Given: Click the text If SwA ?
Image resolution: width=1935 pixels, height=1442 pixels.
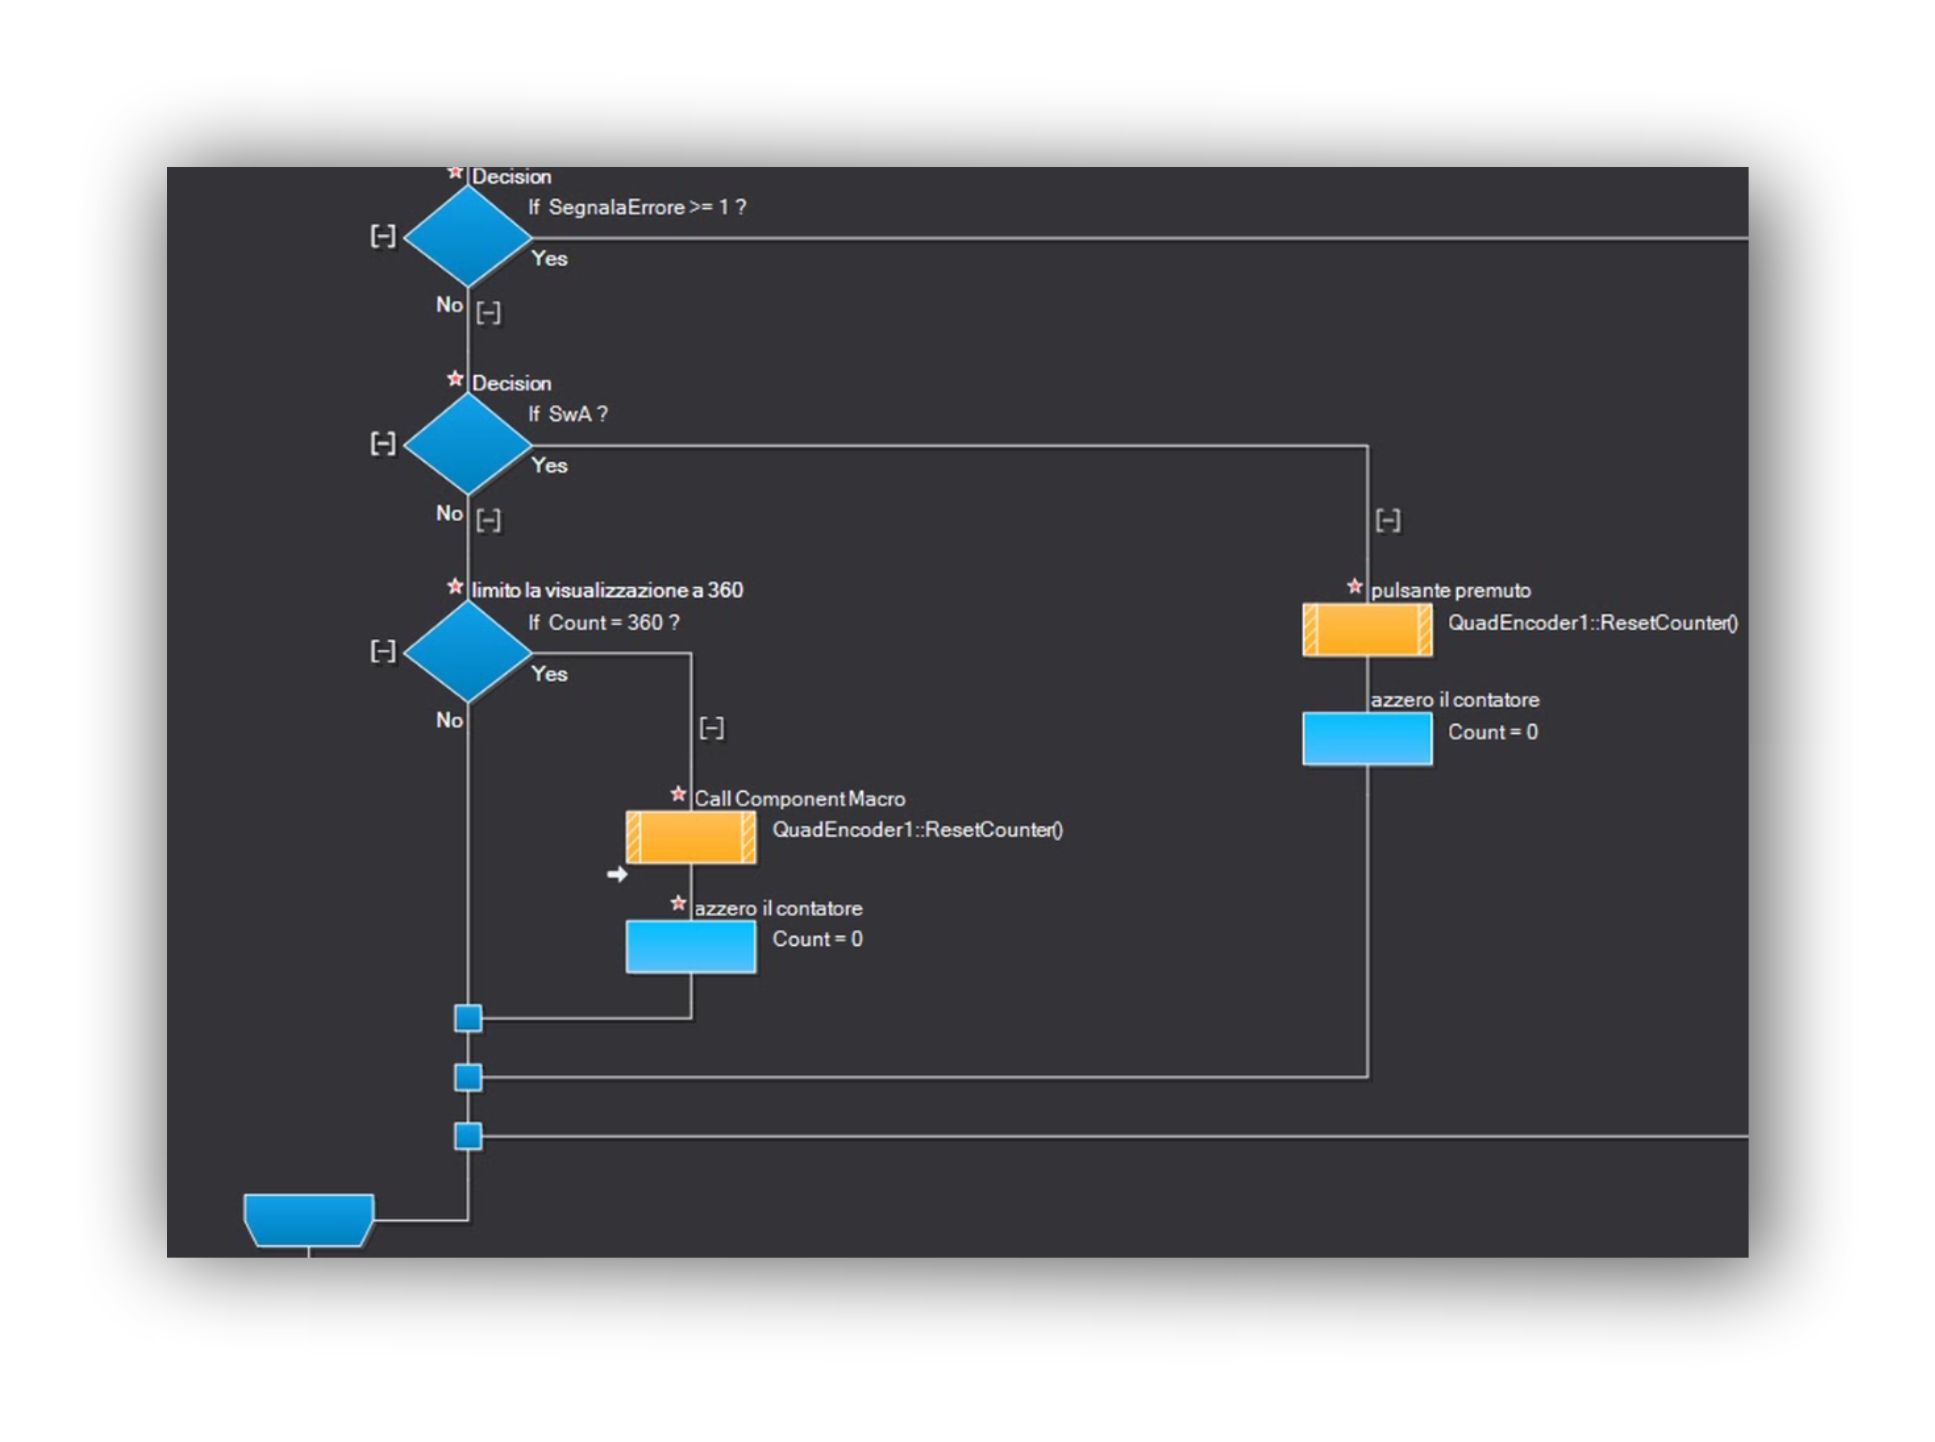Looking at the screenshot, I should pos(567,414).
